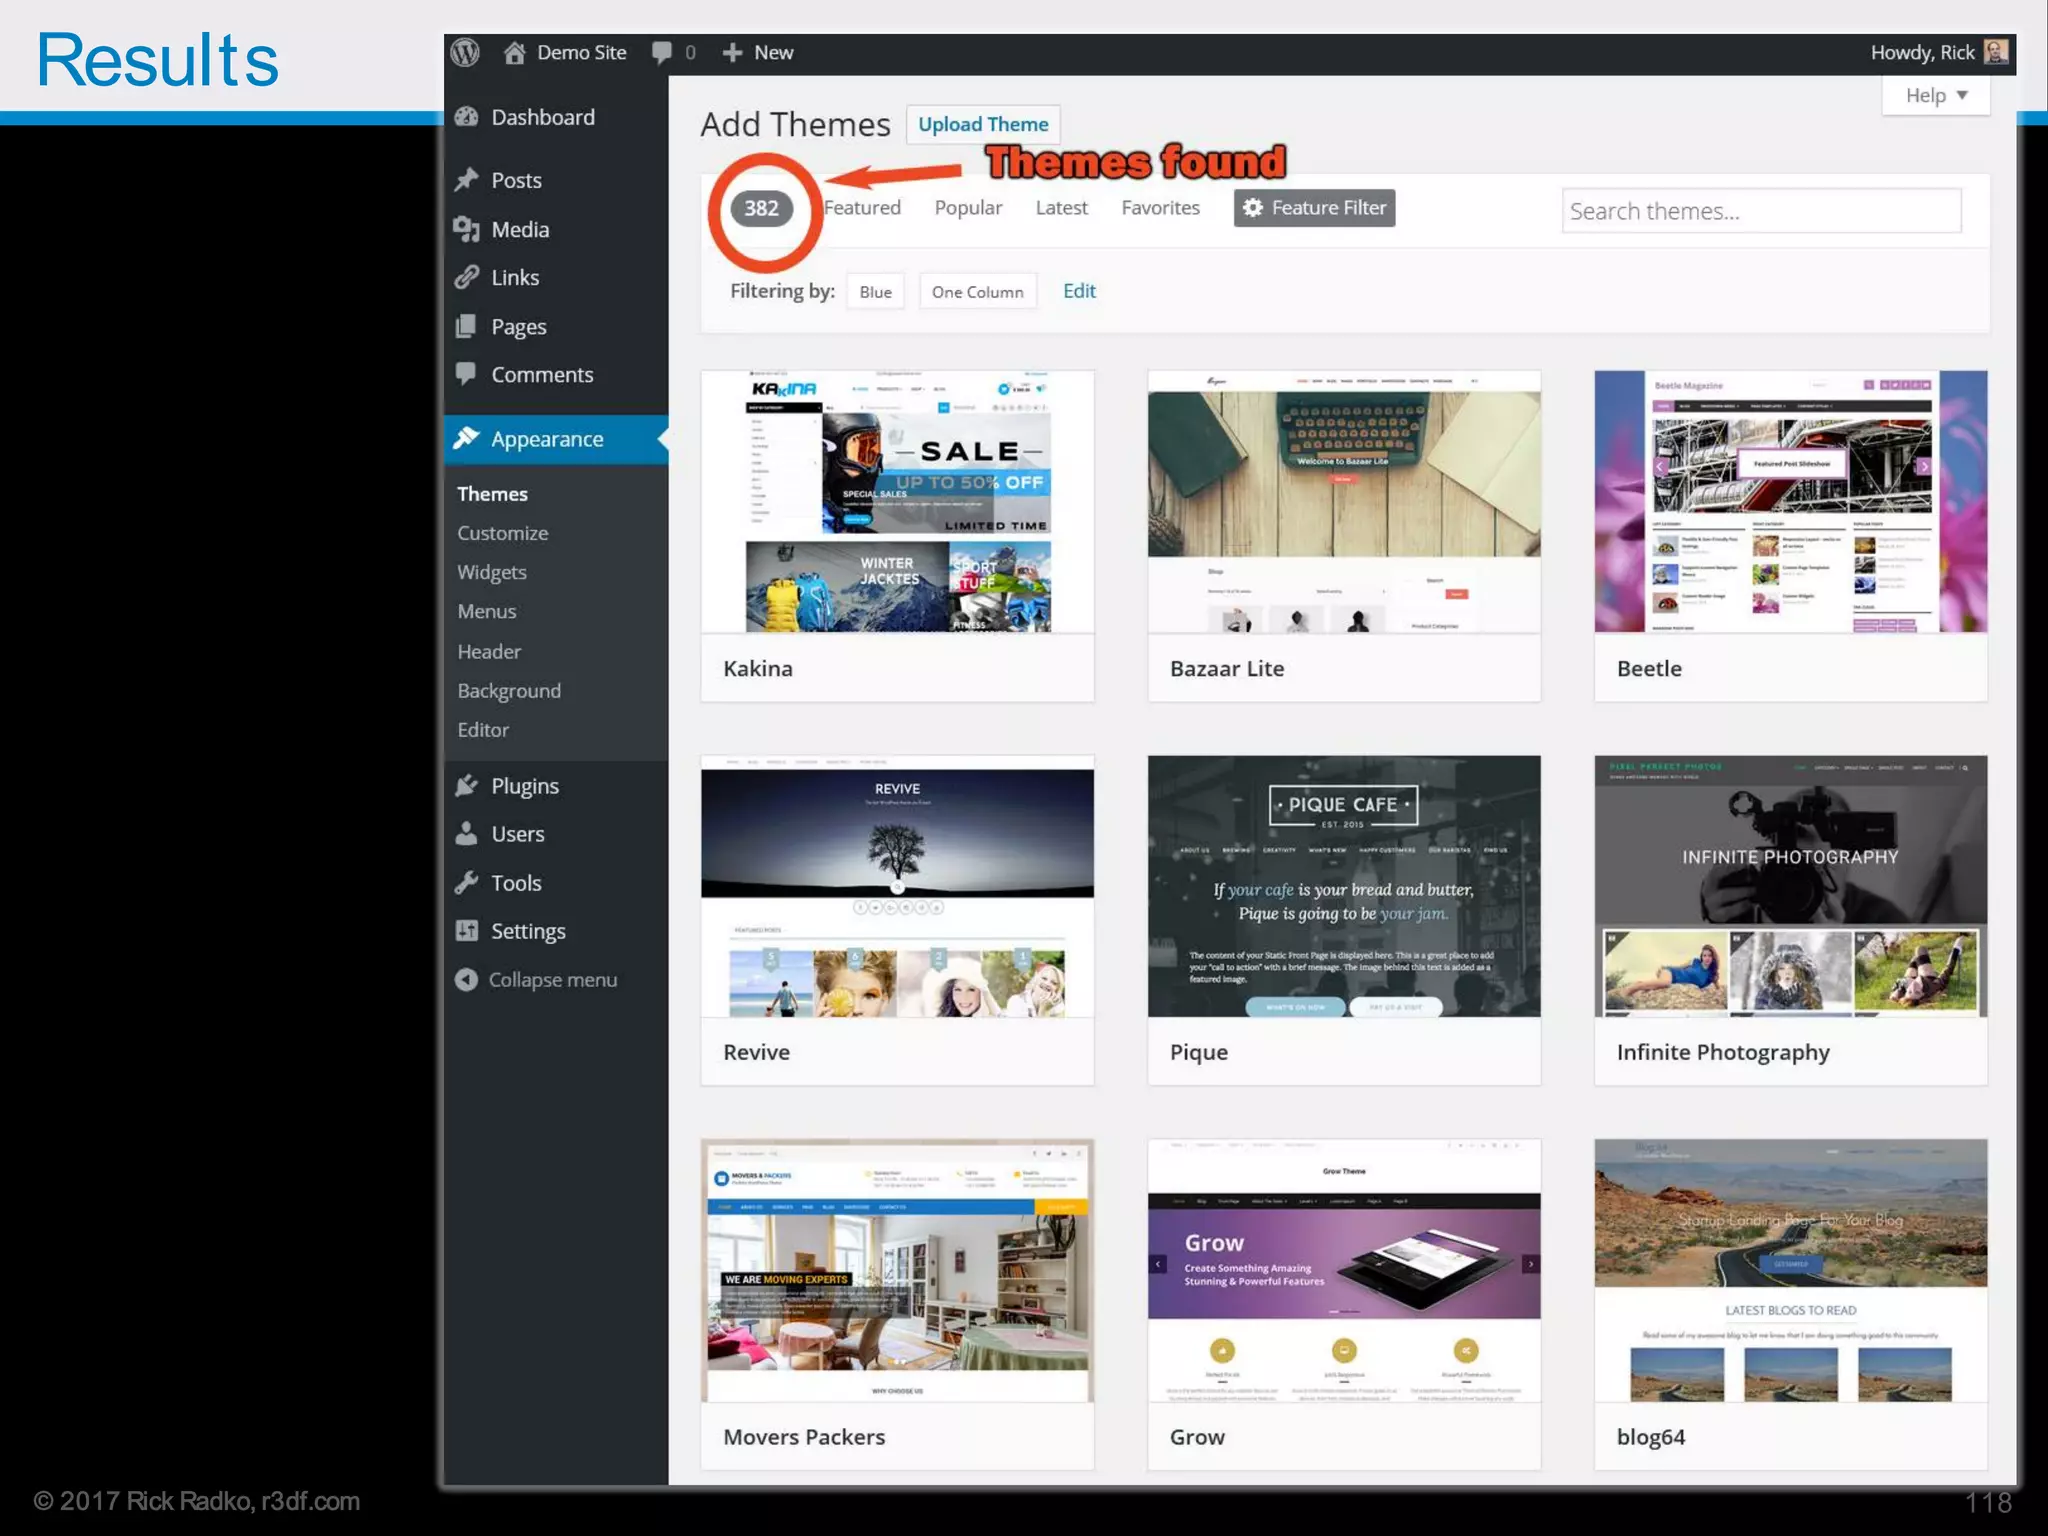Screen dimensions: 2048x1536
Task: Open the Media library menu
Action: [x=519, y=229]
